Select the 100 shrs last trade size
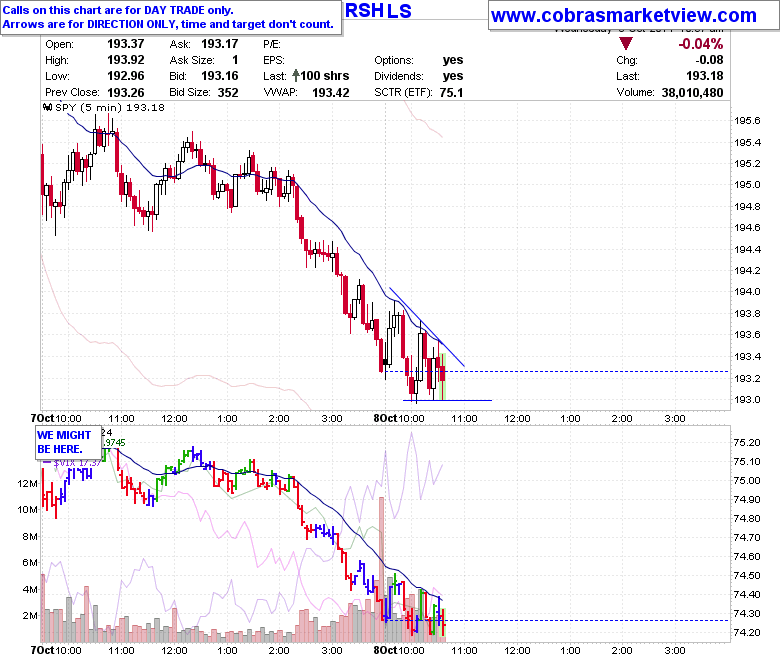 click(x=325, y=76)
